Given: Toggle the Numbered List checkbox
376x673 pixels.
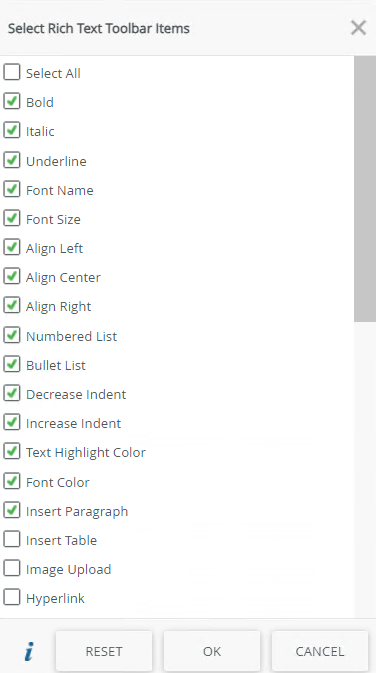Looking at the screenshot, I should pos(12,335).
